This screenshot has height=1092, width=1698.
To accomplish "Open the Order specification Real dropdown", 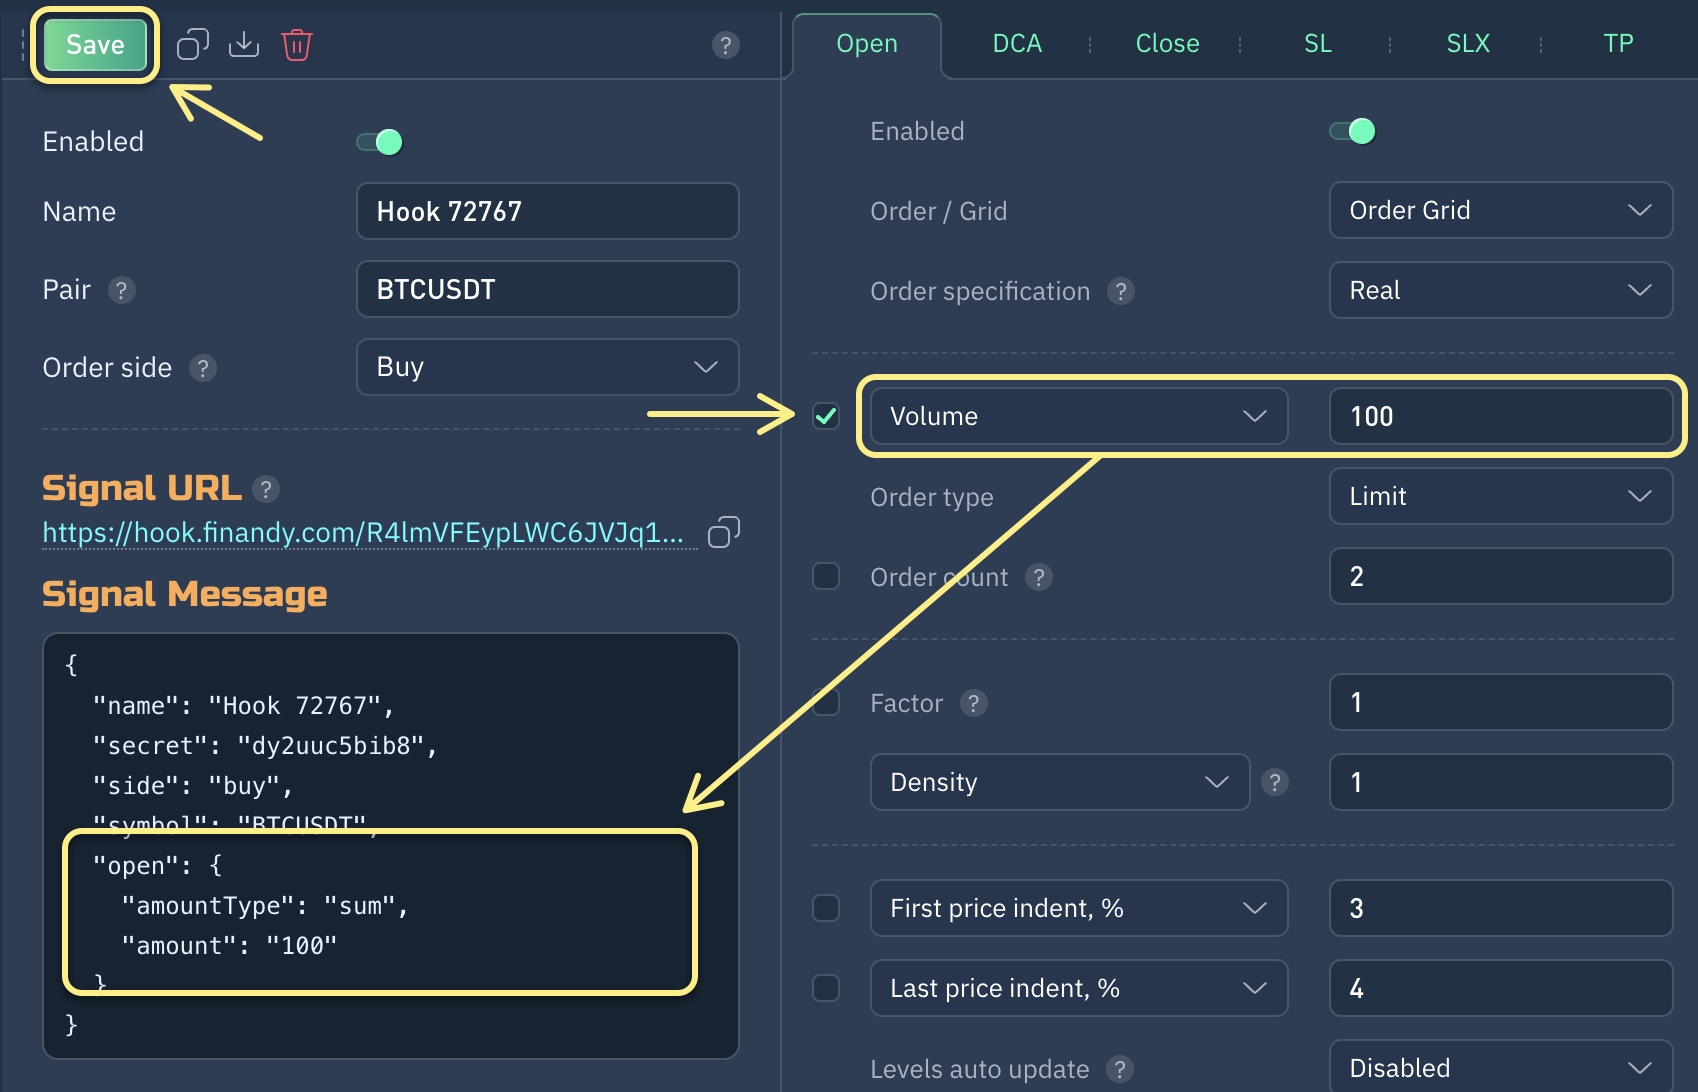I will [x=1500, y=290].
